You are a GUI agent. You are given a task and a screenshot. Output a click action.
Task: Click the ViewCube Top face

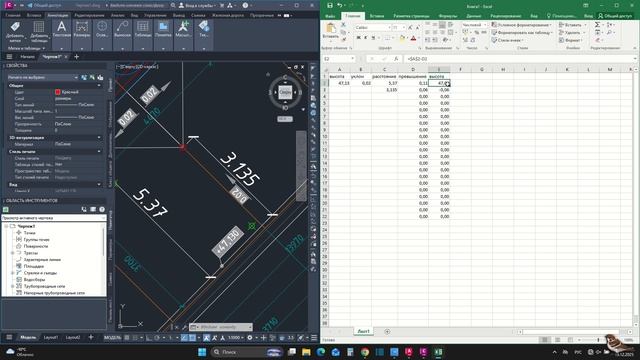[285, 93]
